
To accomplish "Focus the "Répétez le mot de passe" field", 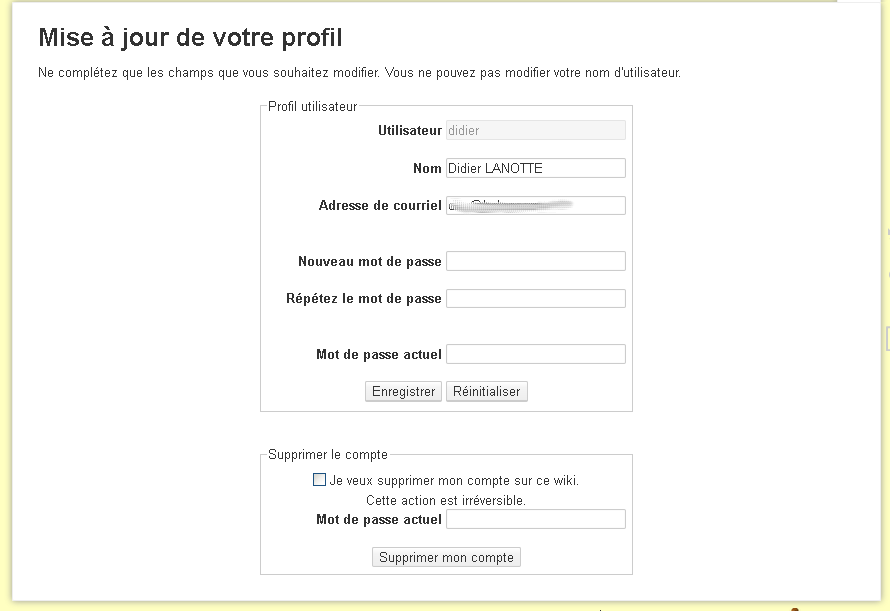I will click(536, 297).
